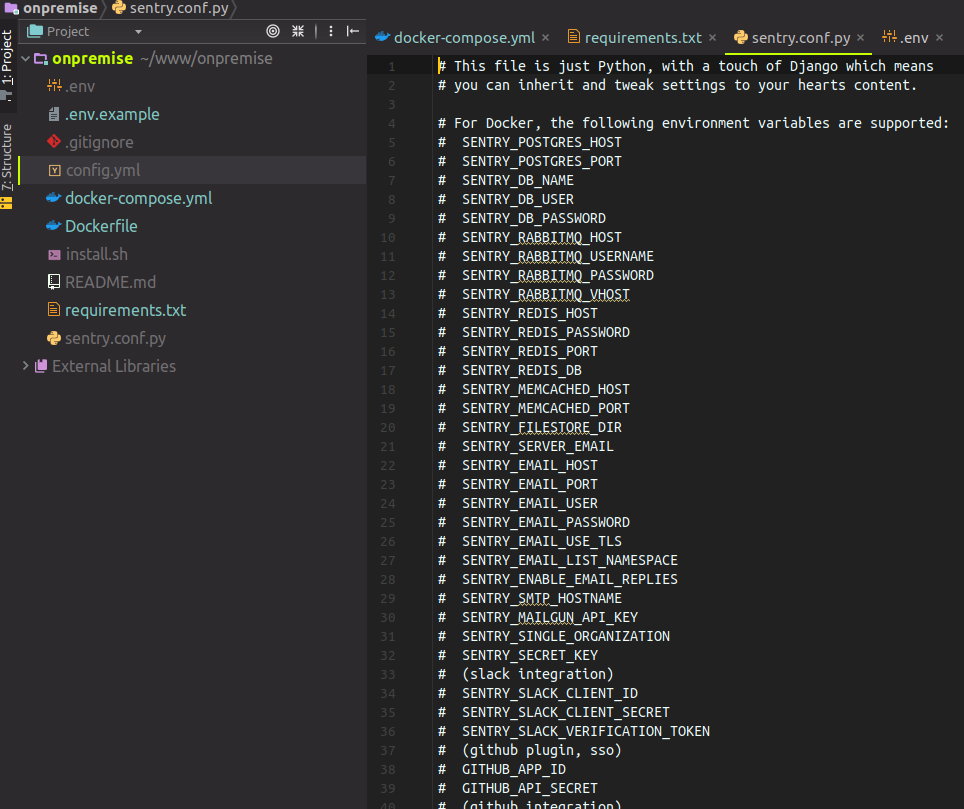The image size is (964, 809).
Task: Click the 'Project' panel title label
Action: 68,32
